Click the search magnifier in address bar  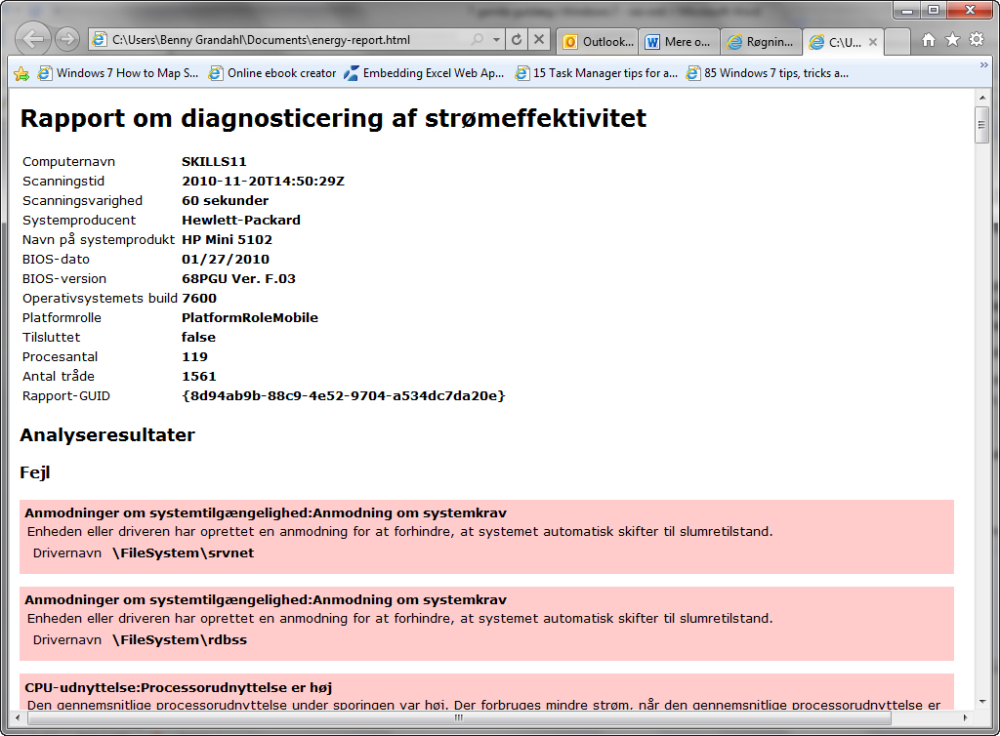coord(477,40)
